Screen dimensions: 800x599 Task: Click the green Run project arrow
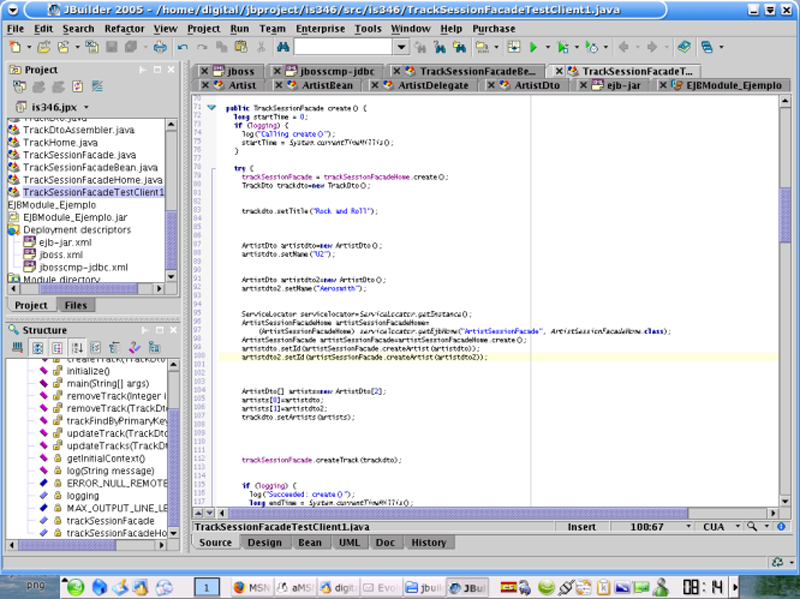pos(534,47)
